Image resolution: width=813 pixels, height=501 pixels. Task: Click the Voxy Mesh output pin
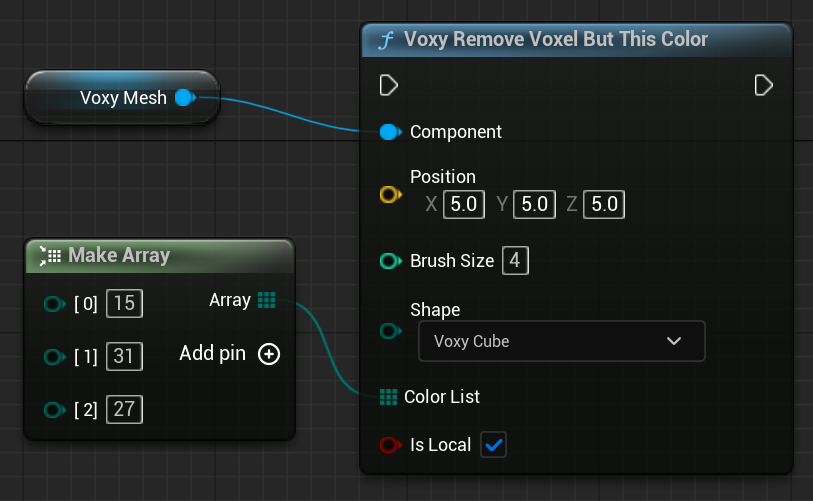pos(185,97)
